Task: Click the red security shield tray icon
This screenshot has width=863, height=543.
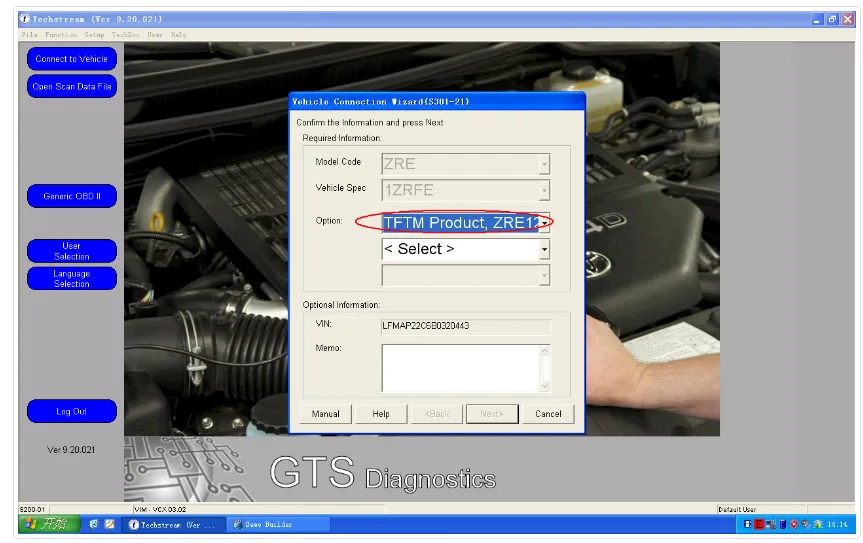Action: coord(794,524)
